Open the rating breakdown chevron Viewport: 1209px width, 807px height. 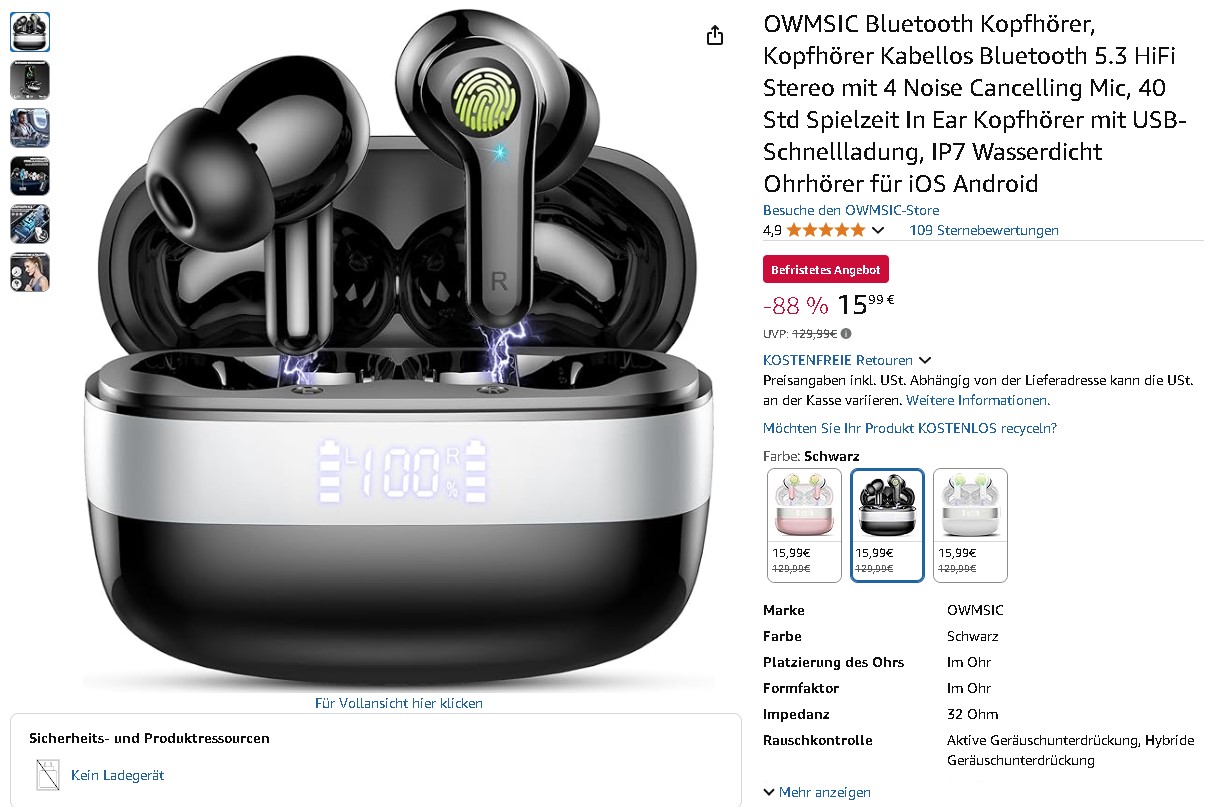[x=878, y=231]
